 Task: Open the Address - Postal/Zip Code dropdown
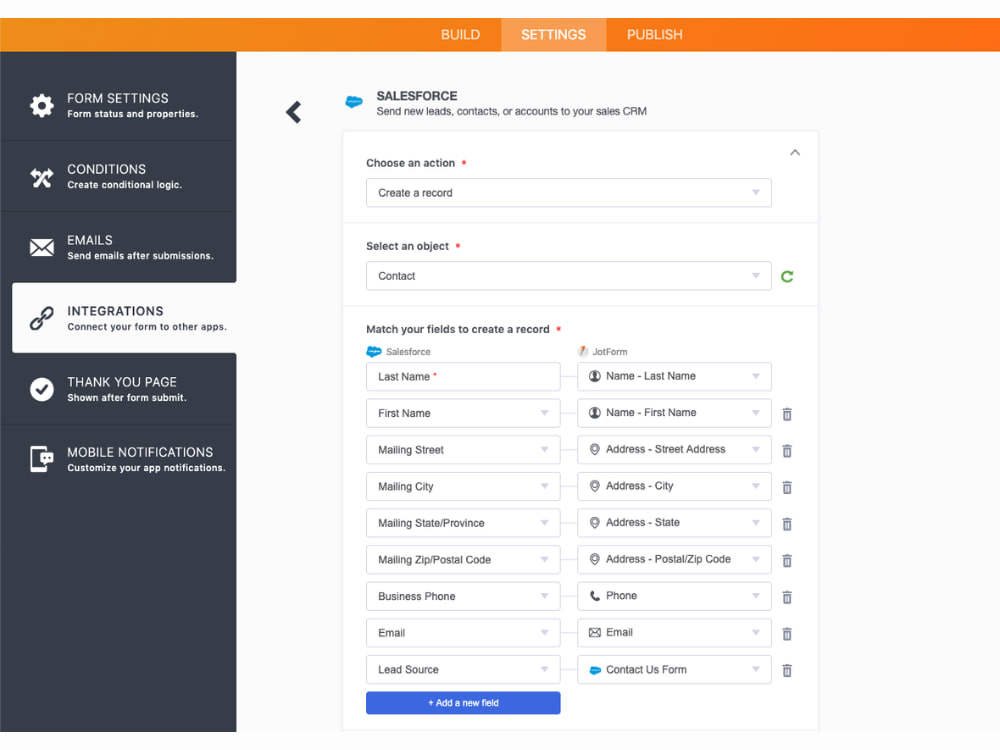click(x=674, y=559)
